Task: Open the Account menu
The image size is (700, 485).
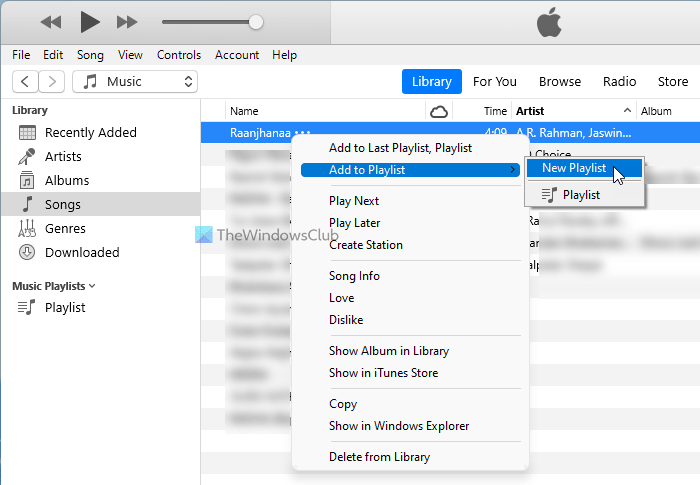Action: coord(237,55)
